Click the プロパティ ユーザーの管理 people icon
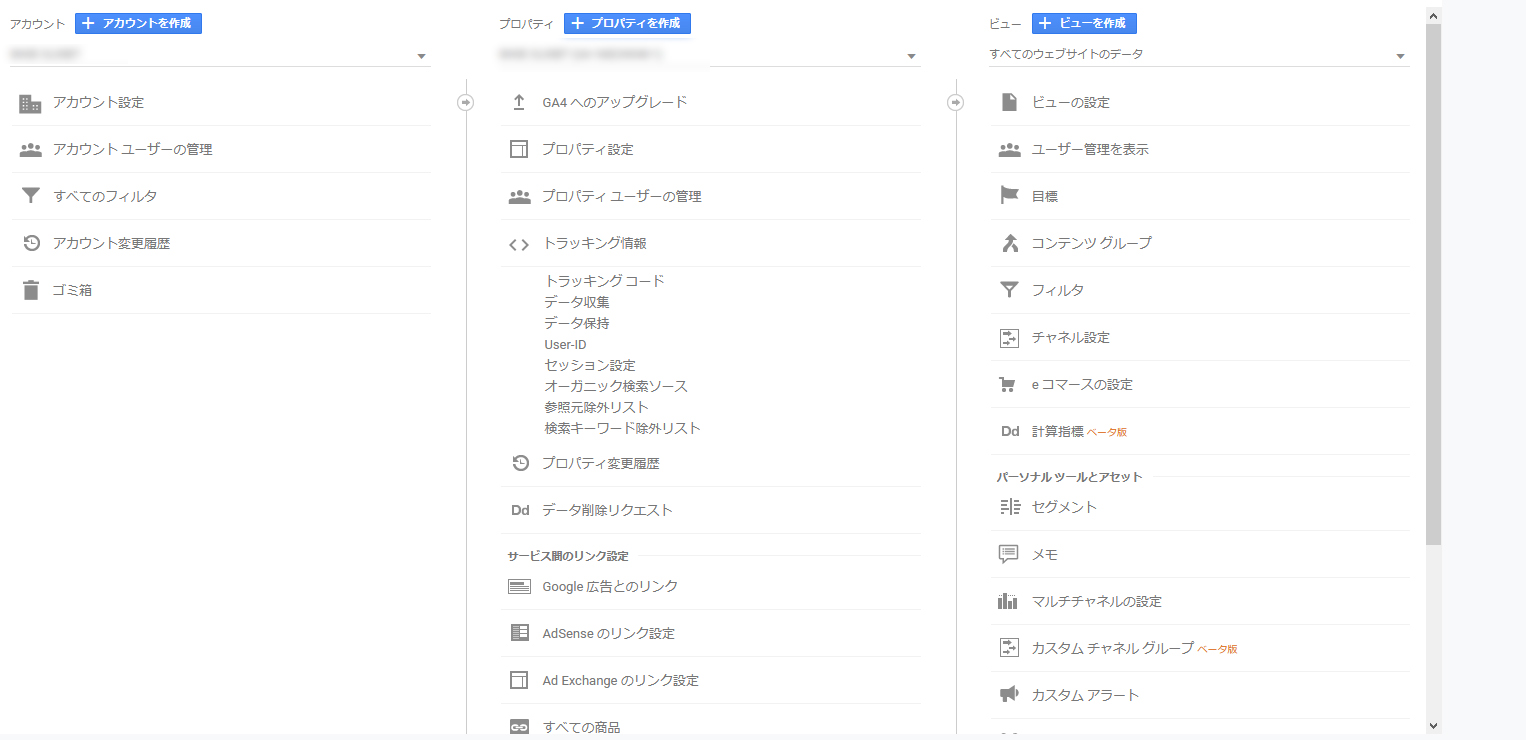1526x740 pixels. (519, 197)
